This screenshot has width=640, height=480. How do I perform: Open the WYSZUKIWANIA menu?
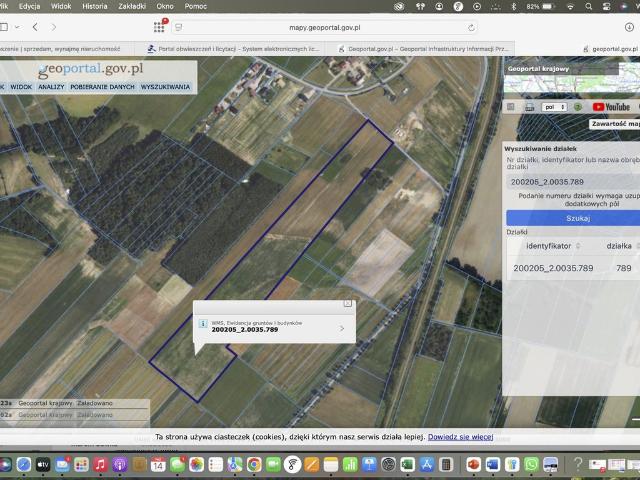[x=165, y=87]
